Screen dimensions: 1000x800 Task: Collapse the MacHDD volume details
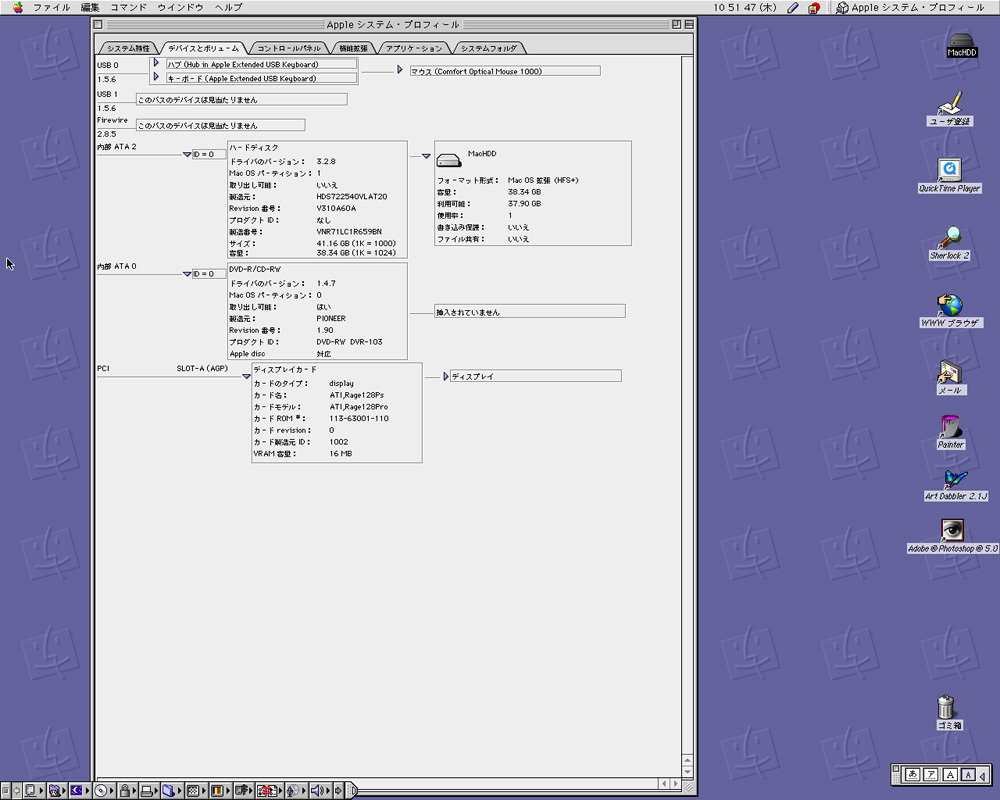pos(426,156)
